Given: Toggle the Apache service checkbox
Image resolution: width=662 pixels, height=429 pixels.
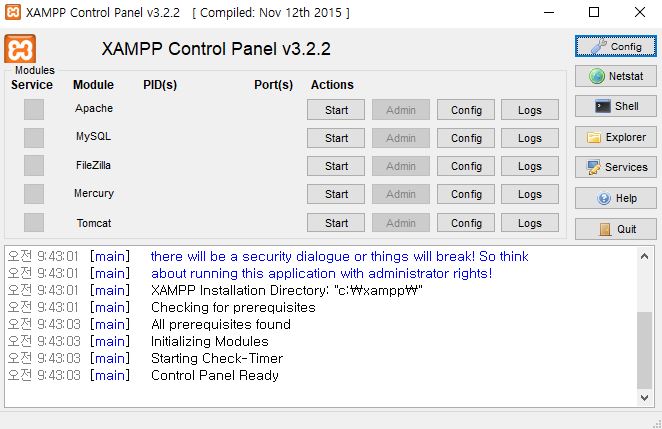Looking at the screenshot, I should [x=34, y=110].
